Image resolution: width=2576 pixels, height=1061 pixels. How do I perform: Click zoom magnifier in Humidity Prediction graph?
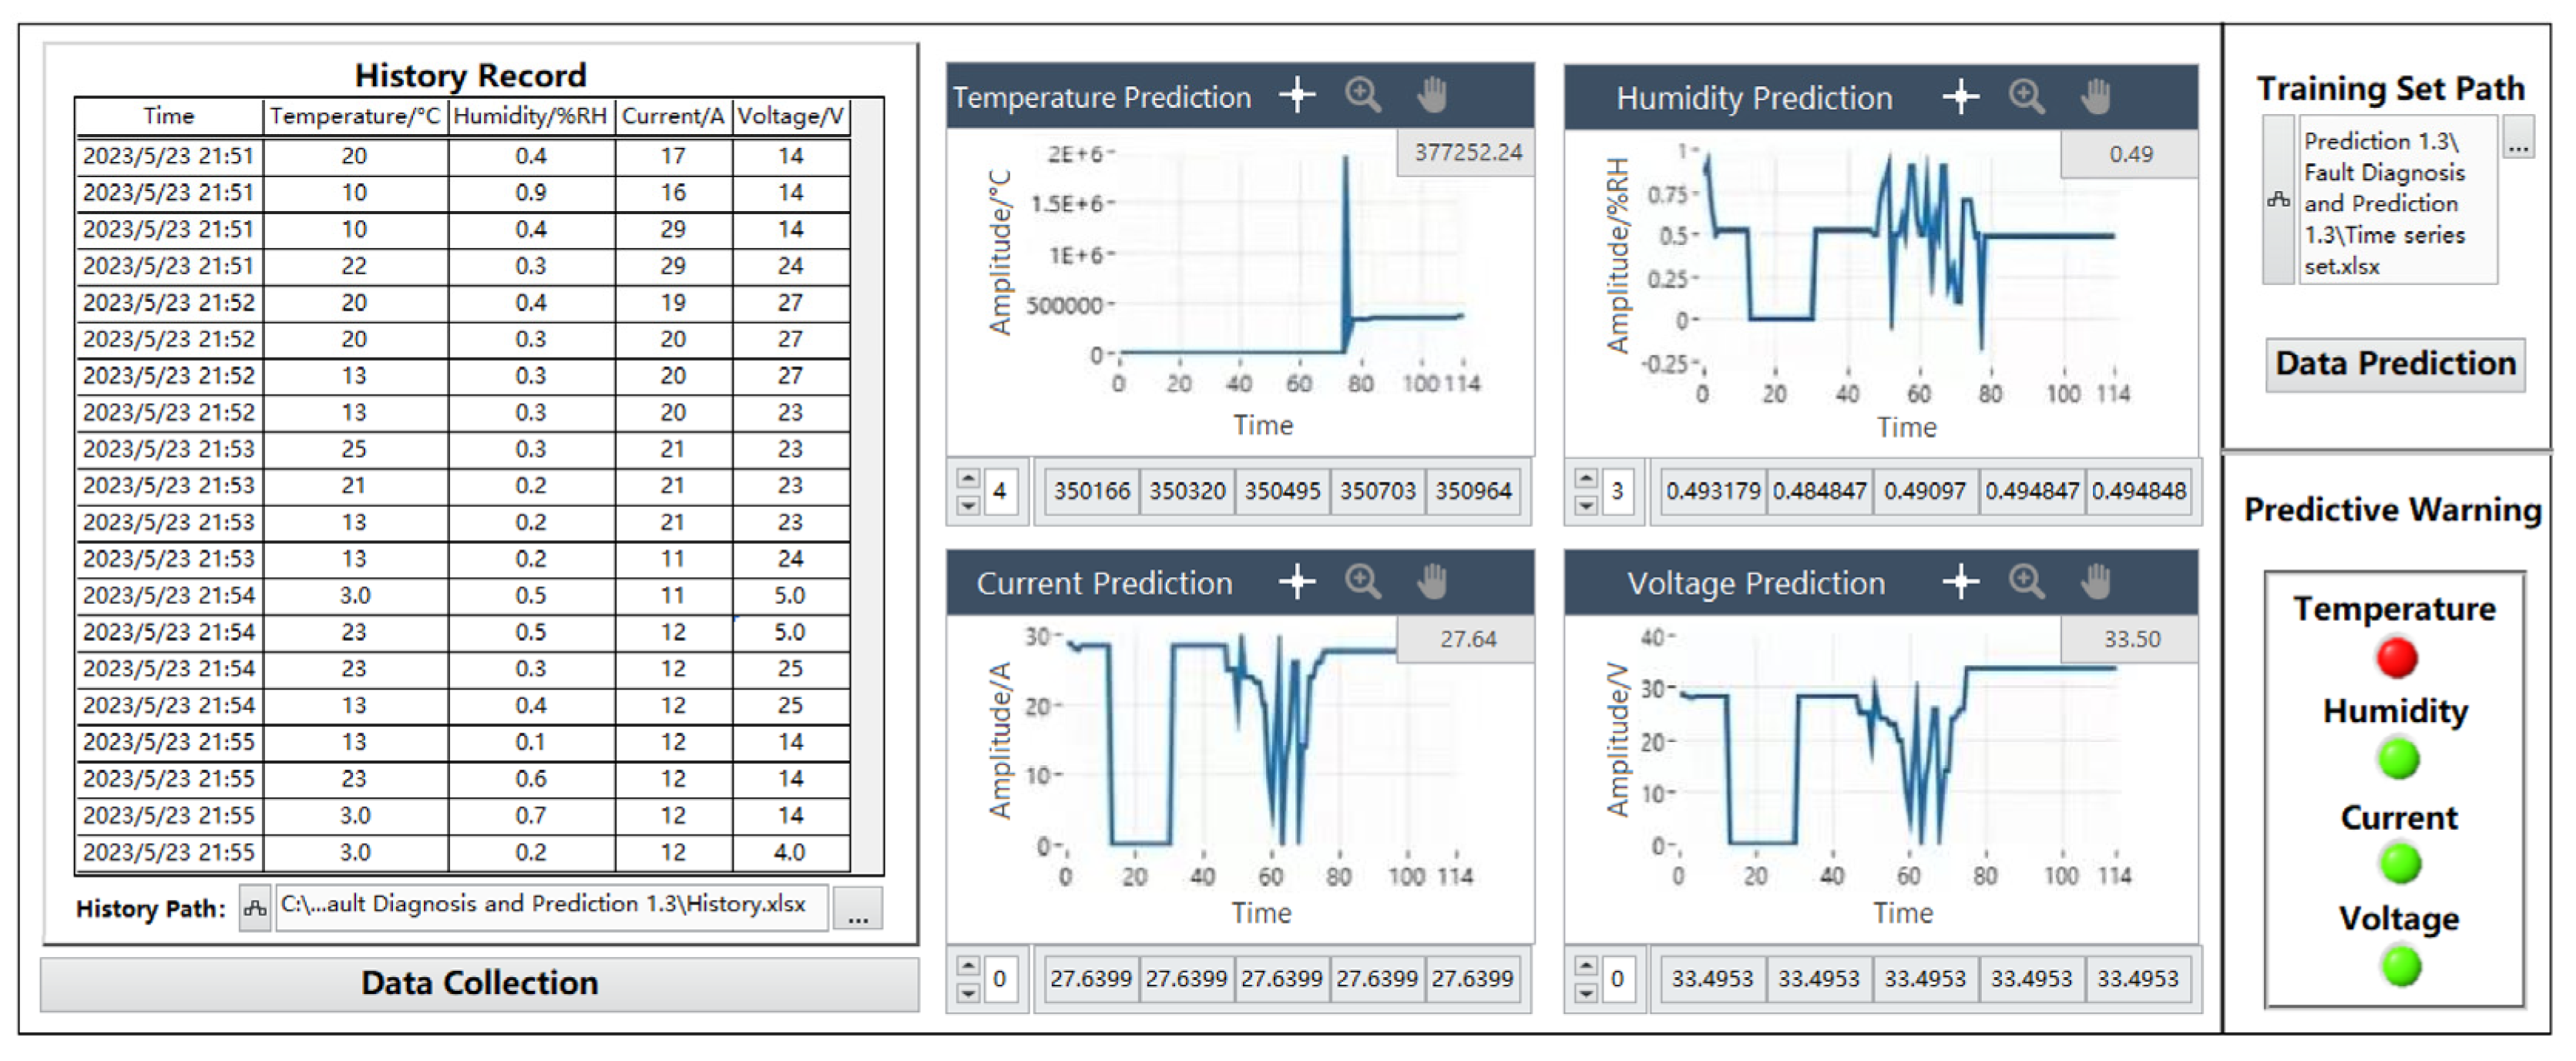(x=2027, y=96)
